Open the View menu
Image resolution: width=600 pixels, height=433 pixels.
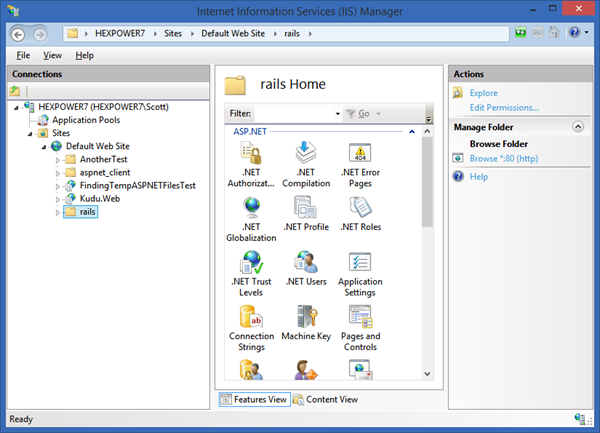click(x=52, y=55)
